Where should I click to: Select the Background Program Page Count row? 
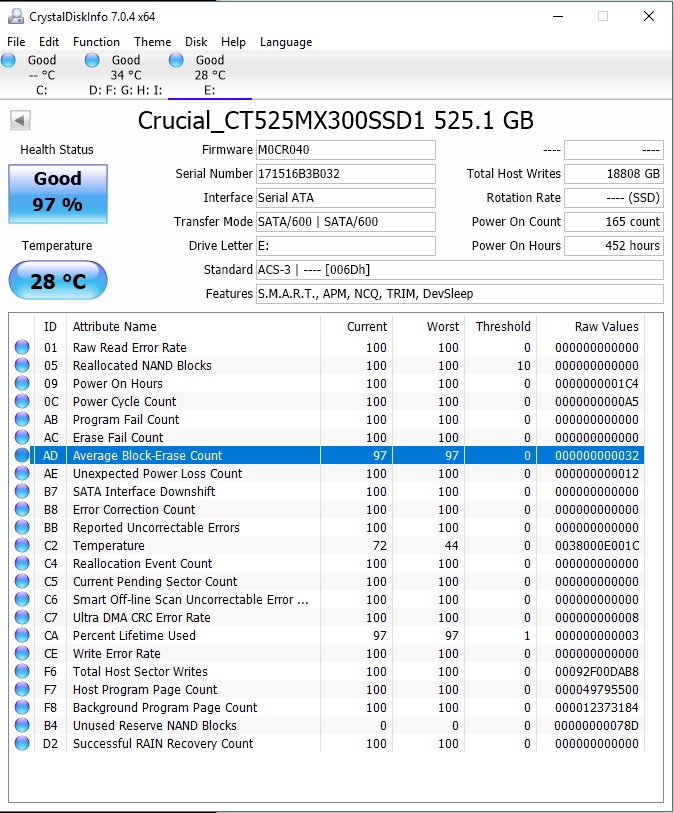pyautogui.click(x=327, y=707)
